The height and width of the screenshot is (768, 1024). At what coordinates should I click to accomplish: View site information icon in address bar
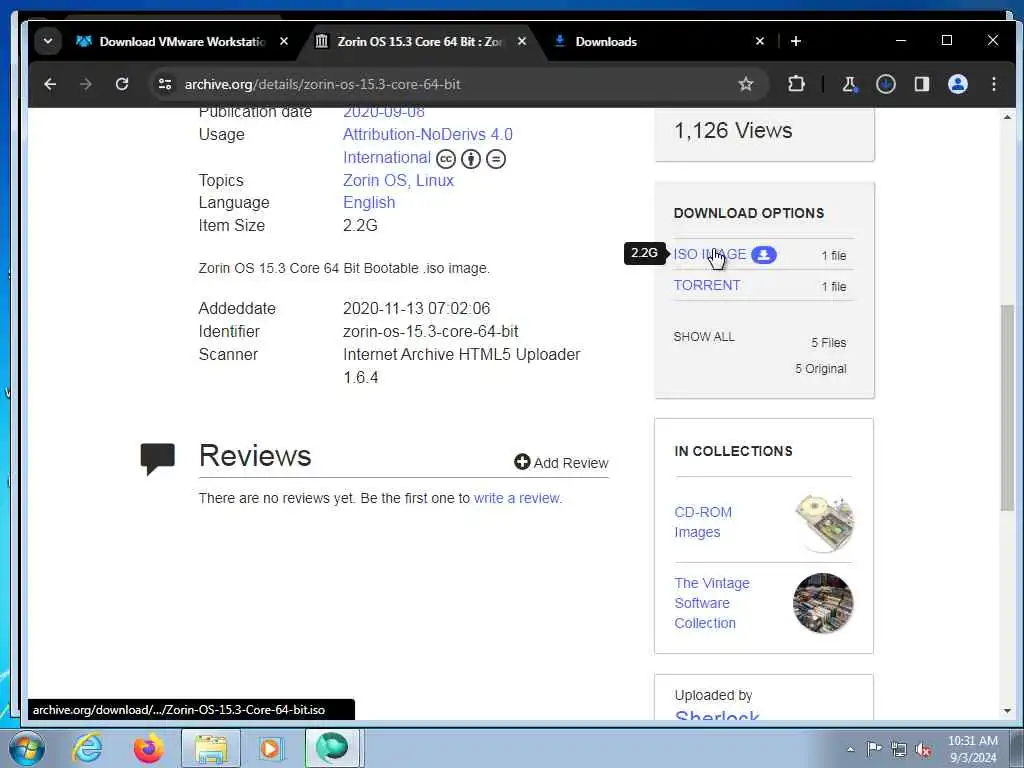click(165, 84)
